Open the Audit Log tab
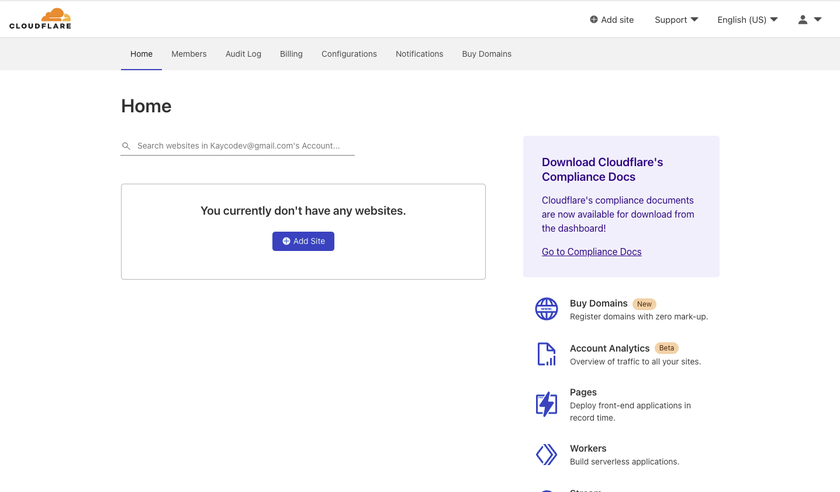Viewport: 840px width, 492px height. tap(243, 54)
